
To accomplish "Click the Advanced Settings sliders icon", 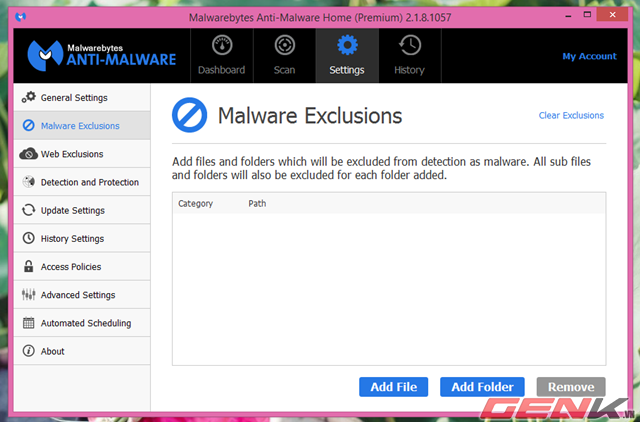I will 29,294.
